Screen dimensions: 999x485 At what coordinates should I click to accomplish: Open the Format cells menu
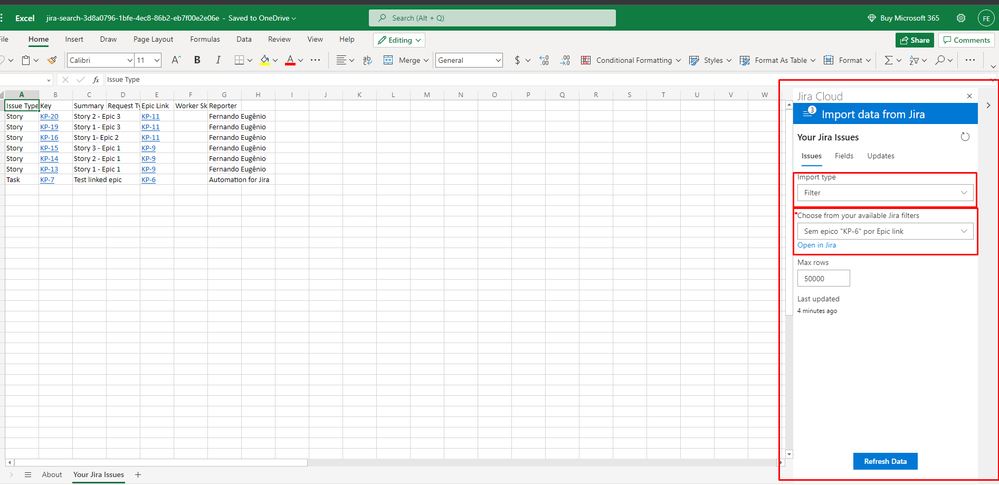click(847, 60)
